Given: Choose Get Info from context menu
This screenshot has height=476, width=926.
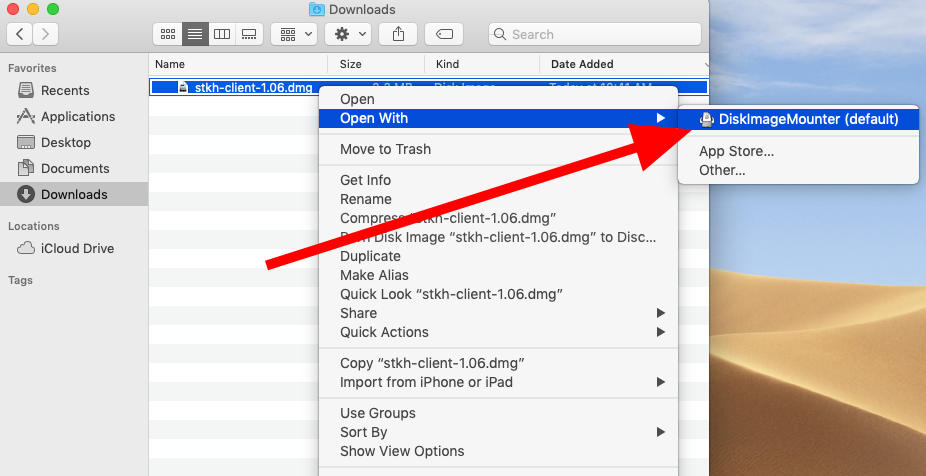Looking at the screenshot, I should (365, 180).
